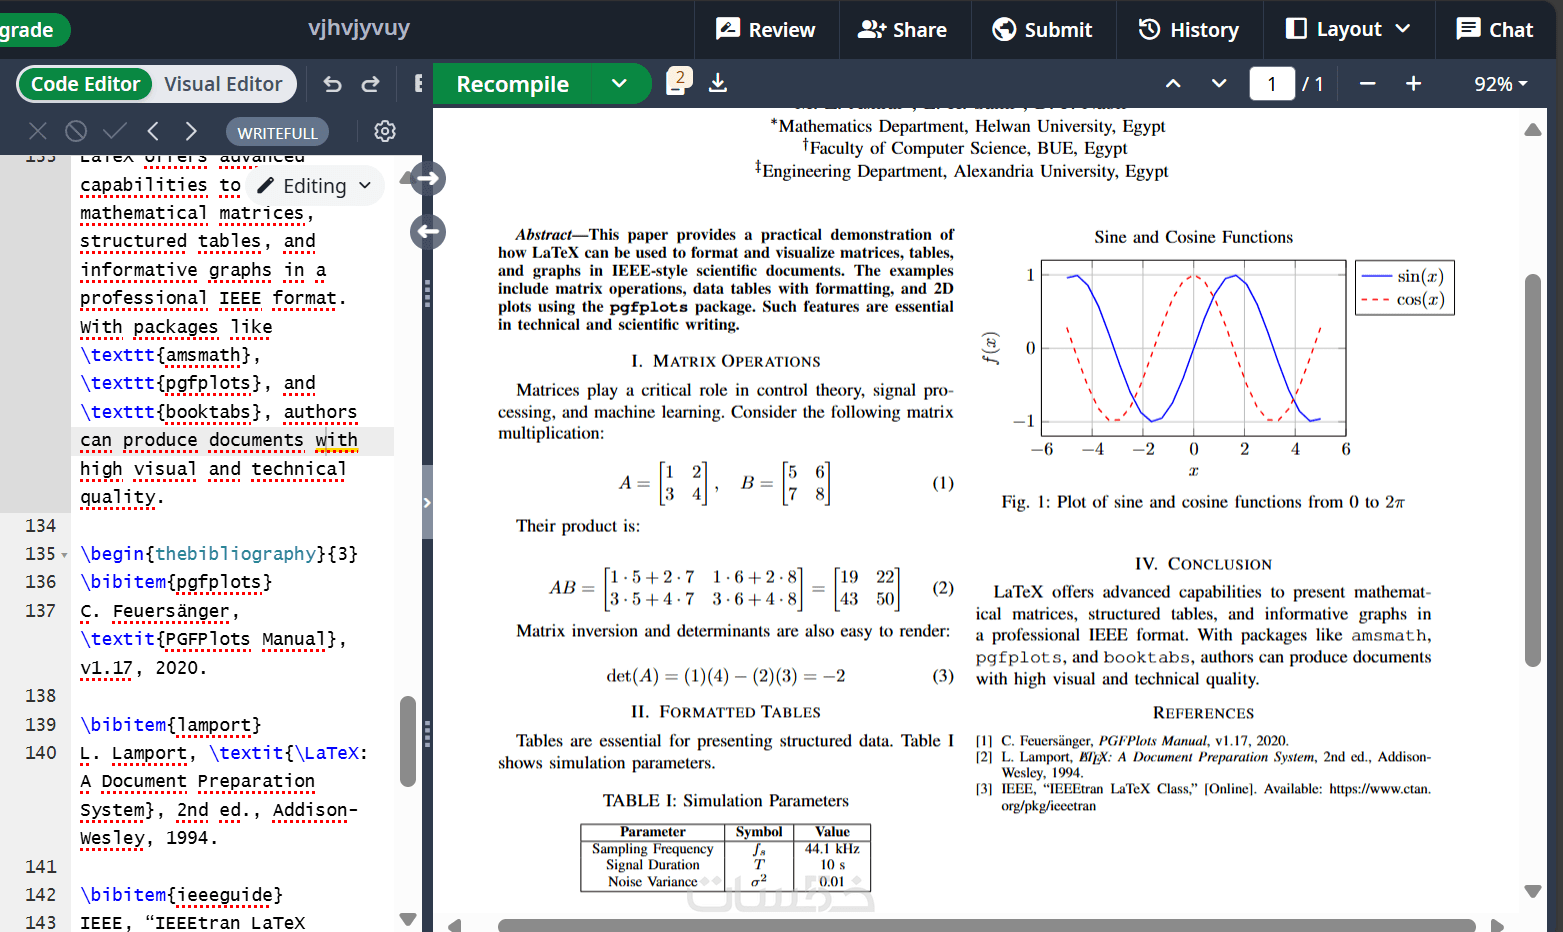Jump to the previous Writefull suggestion
The width and height of the screenshot is (1563, 932).
[153, 131]
